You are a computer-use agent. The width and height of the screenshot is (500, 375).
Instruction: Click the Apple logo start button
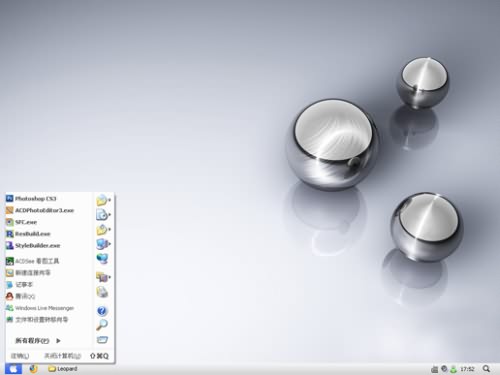13,369
